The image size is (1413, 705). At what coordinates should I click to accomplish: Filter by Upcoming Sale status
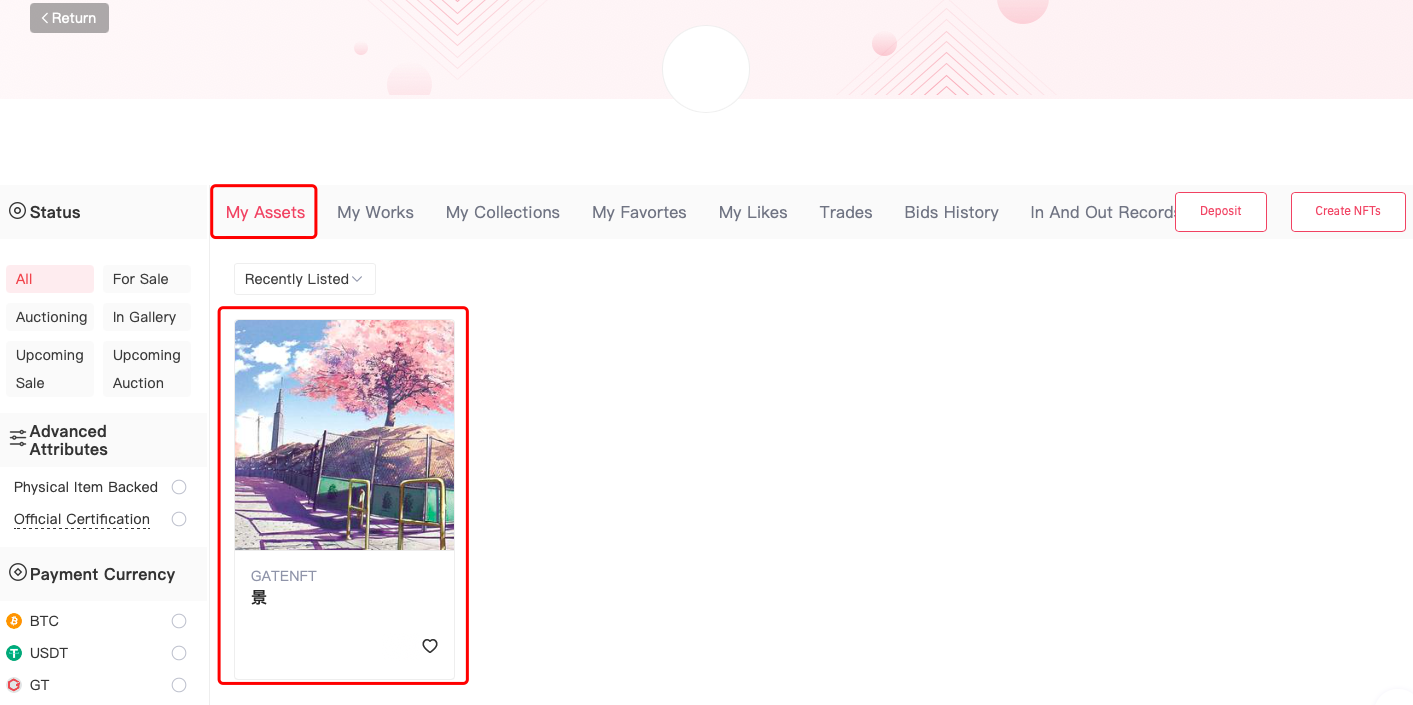tap(50, 369)
